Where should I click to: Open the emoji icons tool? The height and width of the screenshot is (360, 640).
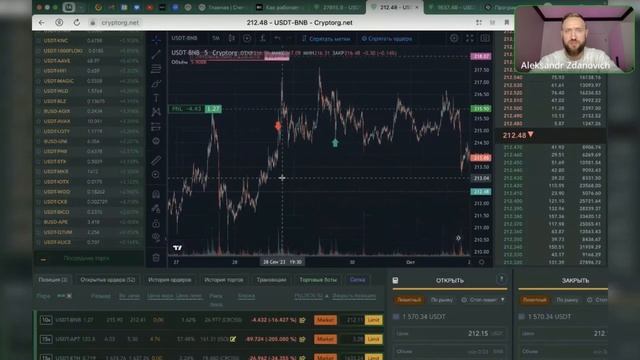coord(156,141)
